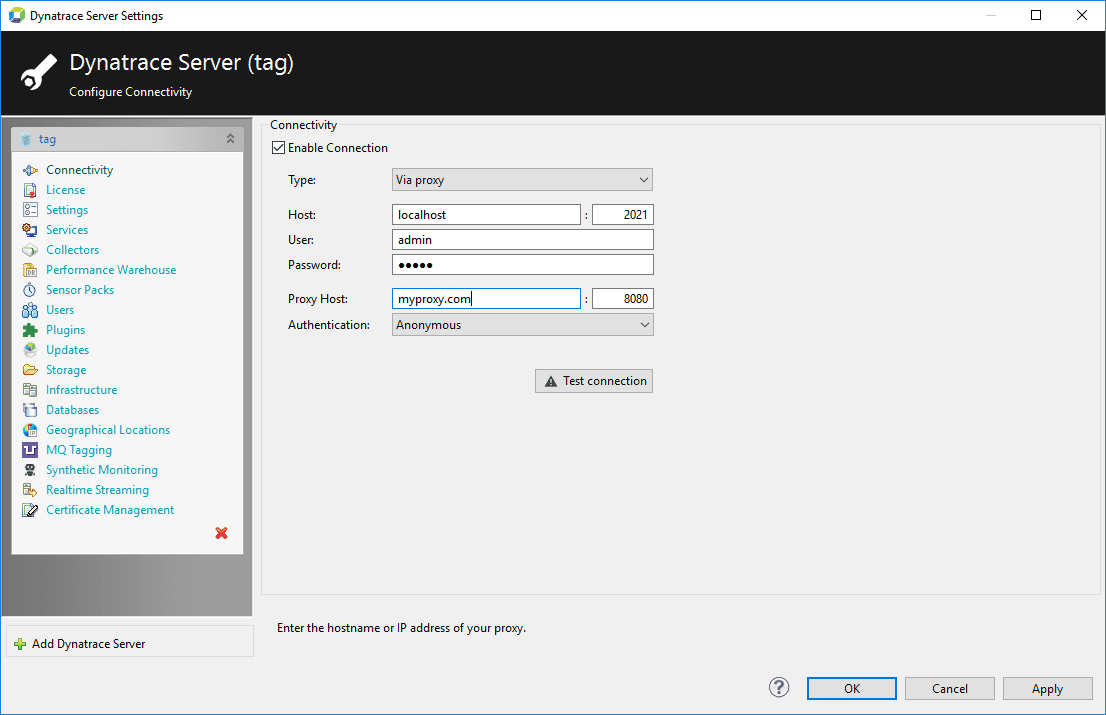Click the Performance Warehouse database icon
This screenshot has width=1106, height=715.
point(30,270)
